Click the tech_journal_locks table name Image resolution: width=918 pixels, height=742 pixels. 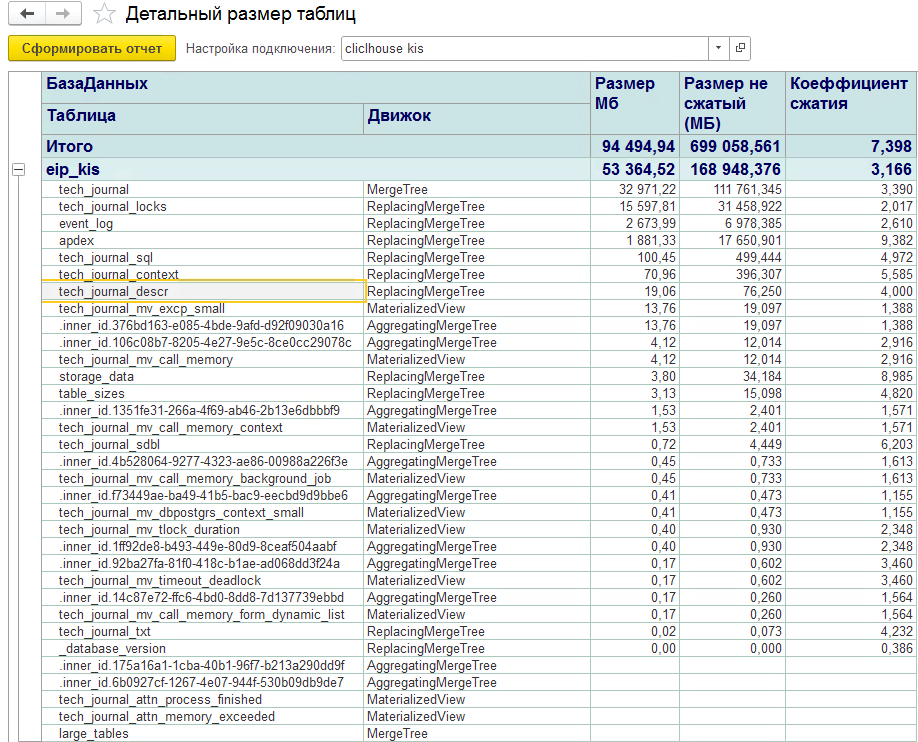(x=112, y=206)
